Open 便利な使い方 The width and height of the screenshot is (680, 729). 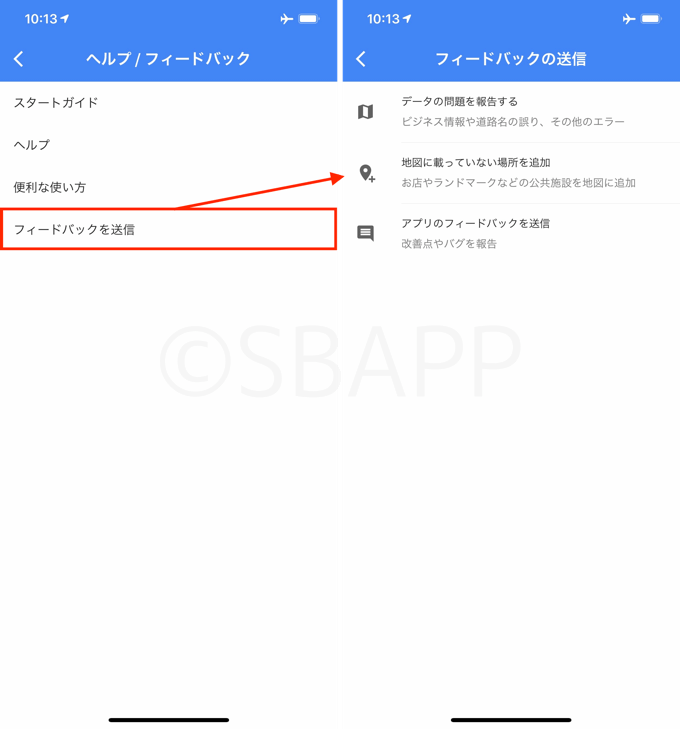168,187
